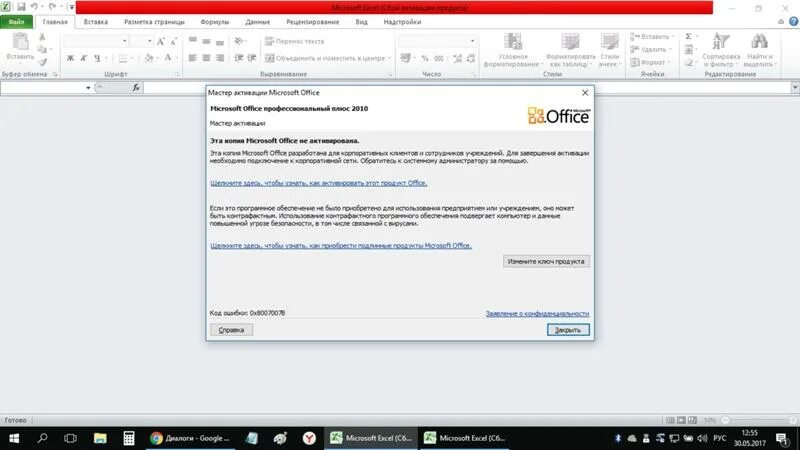Click the Закрыть button in dialog
The height and width of the screenshot is (450, 800).
point(568,330)
